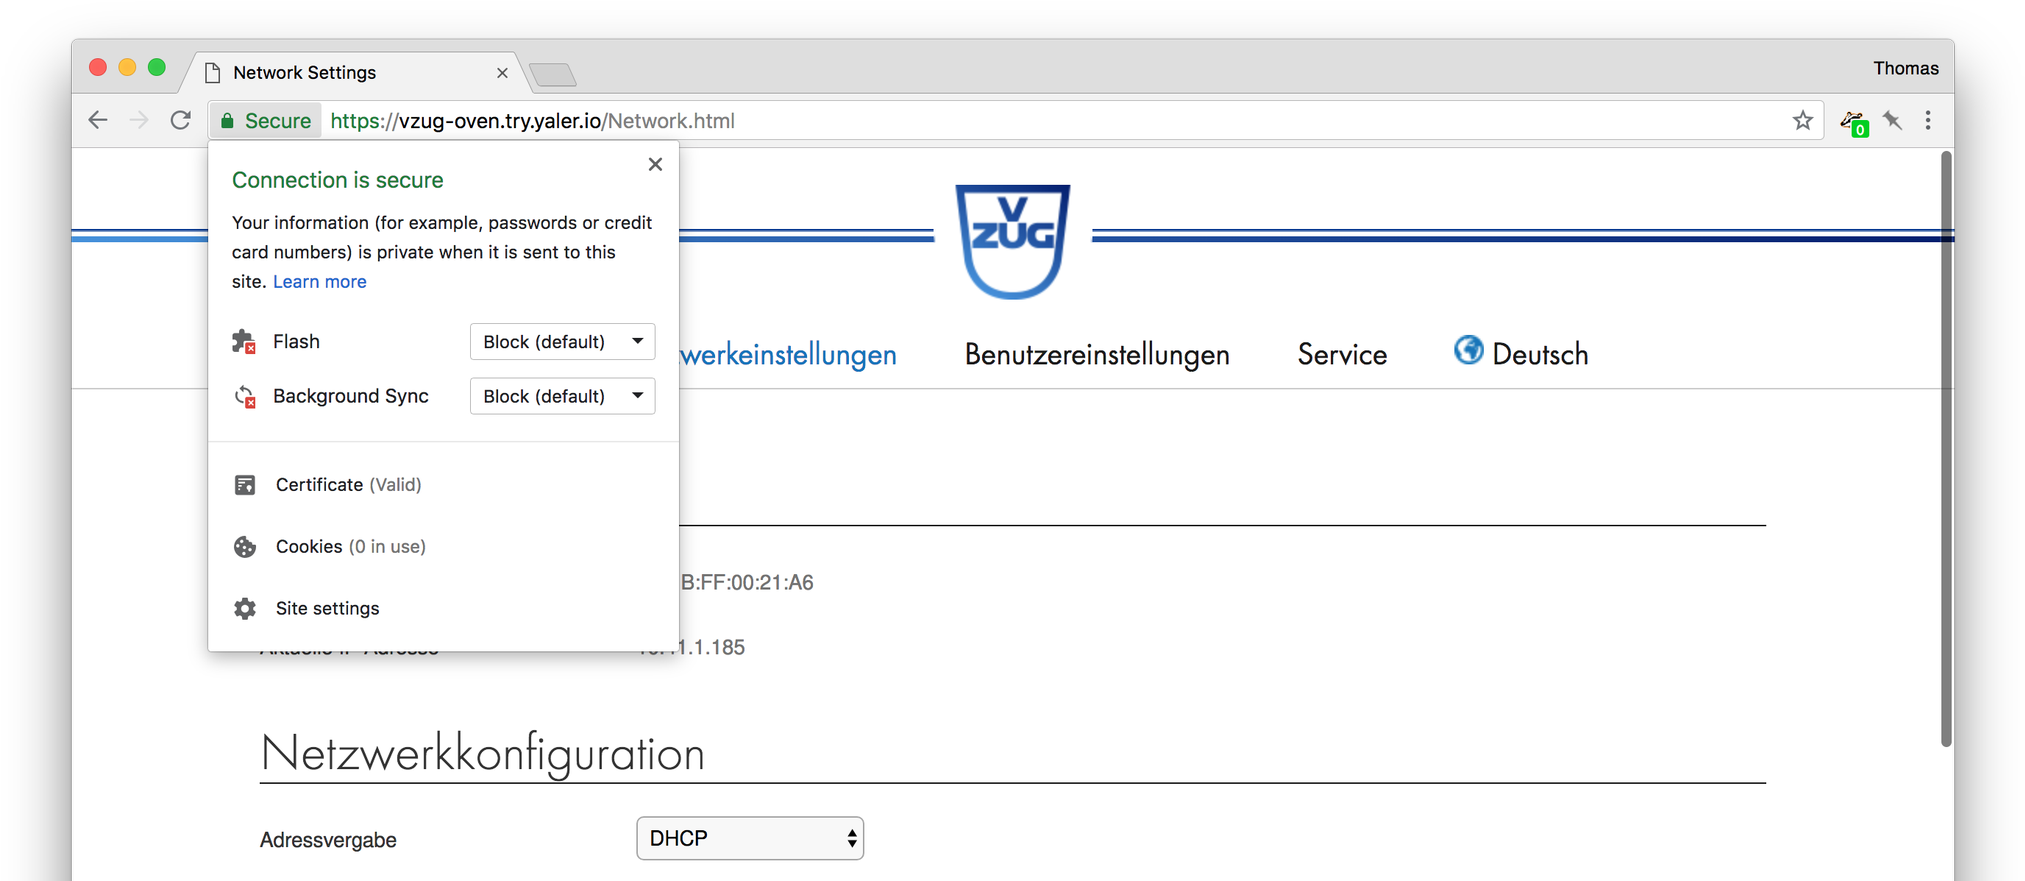
Task: Click the MAC address ending FF:00:21:A6
Action: (x=747, y=583)
